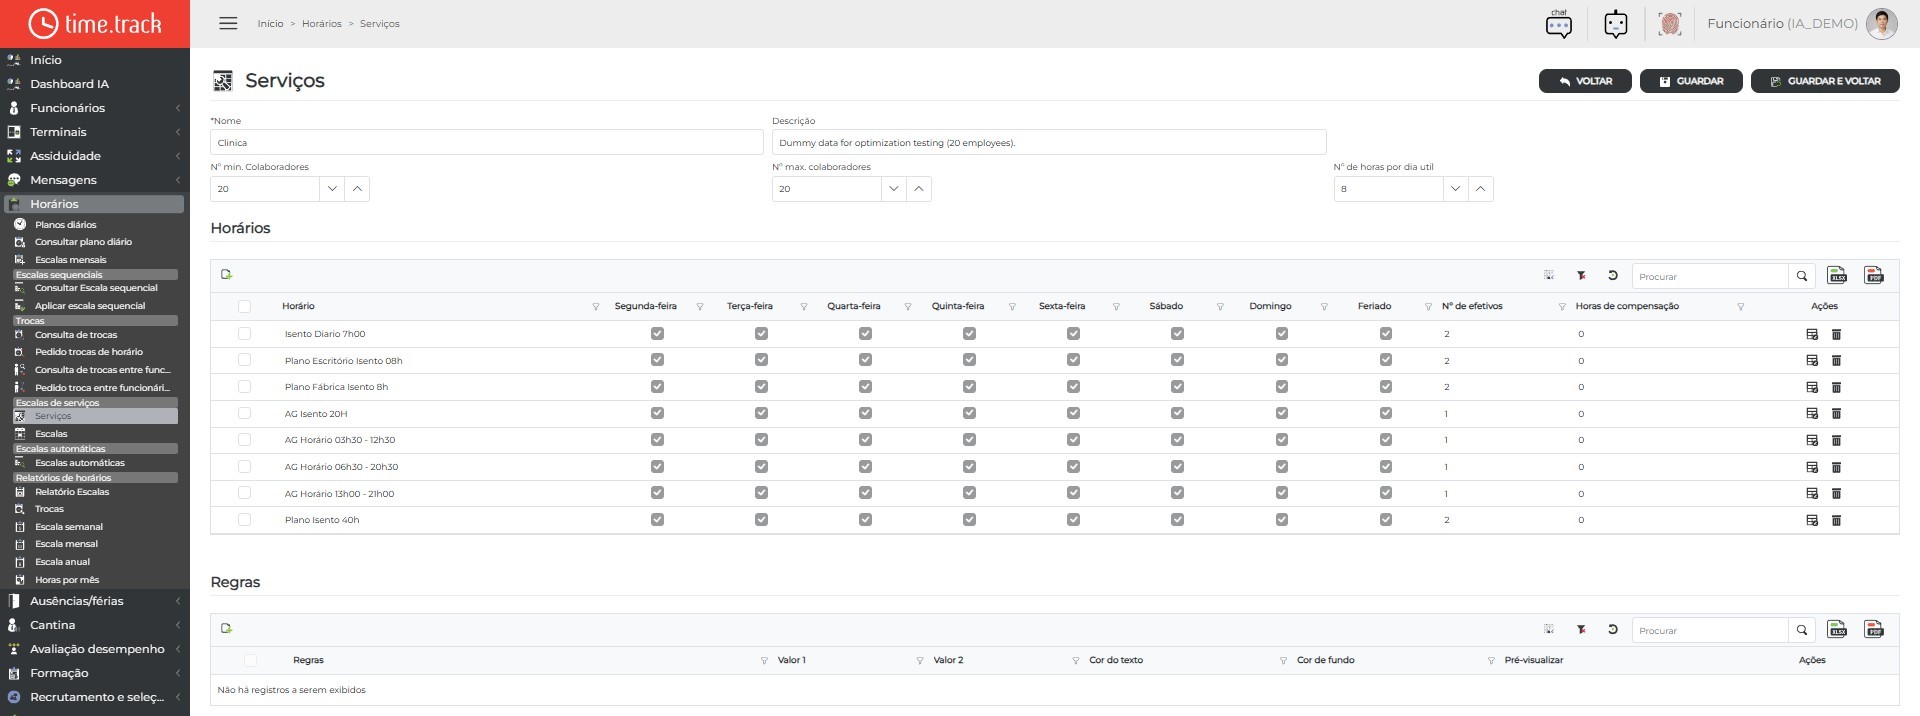Screen dimensions: 1920x716
Task: Open column chooser in Horários toolbar
Action: pyautogui.click(x=1549, y=275)
